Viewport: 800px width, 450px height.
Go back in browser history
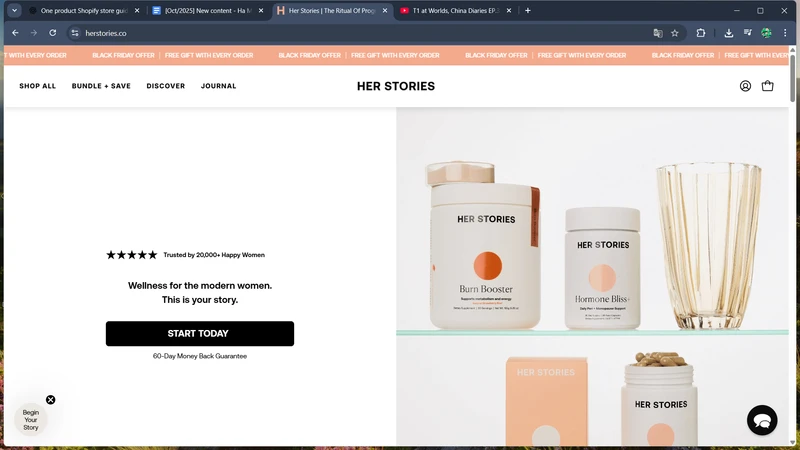click(x=15, y=33)
